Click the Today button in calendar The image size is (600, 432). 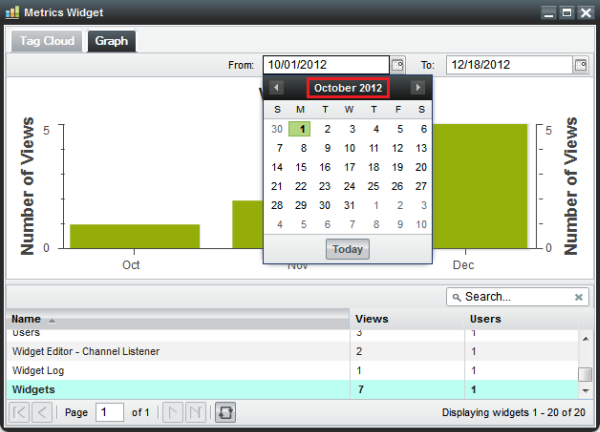coord(347,249)
